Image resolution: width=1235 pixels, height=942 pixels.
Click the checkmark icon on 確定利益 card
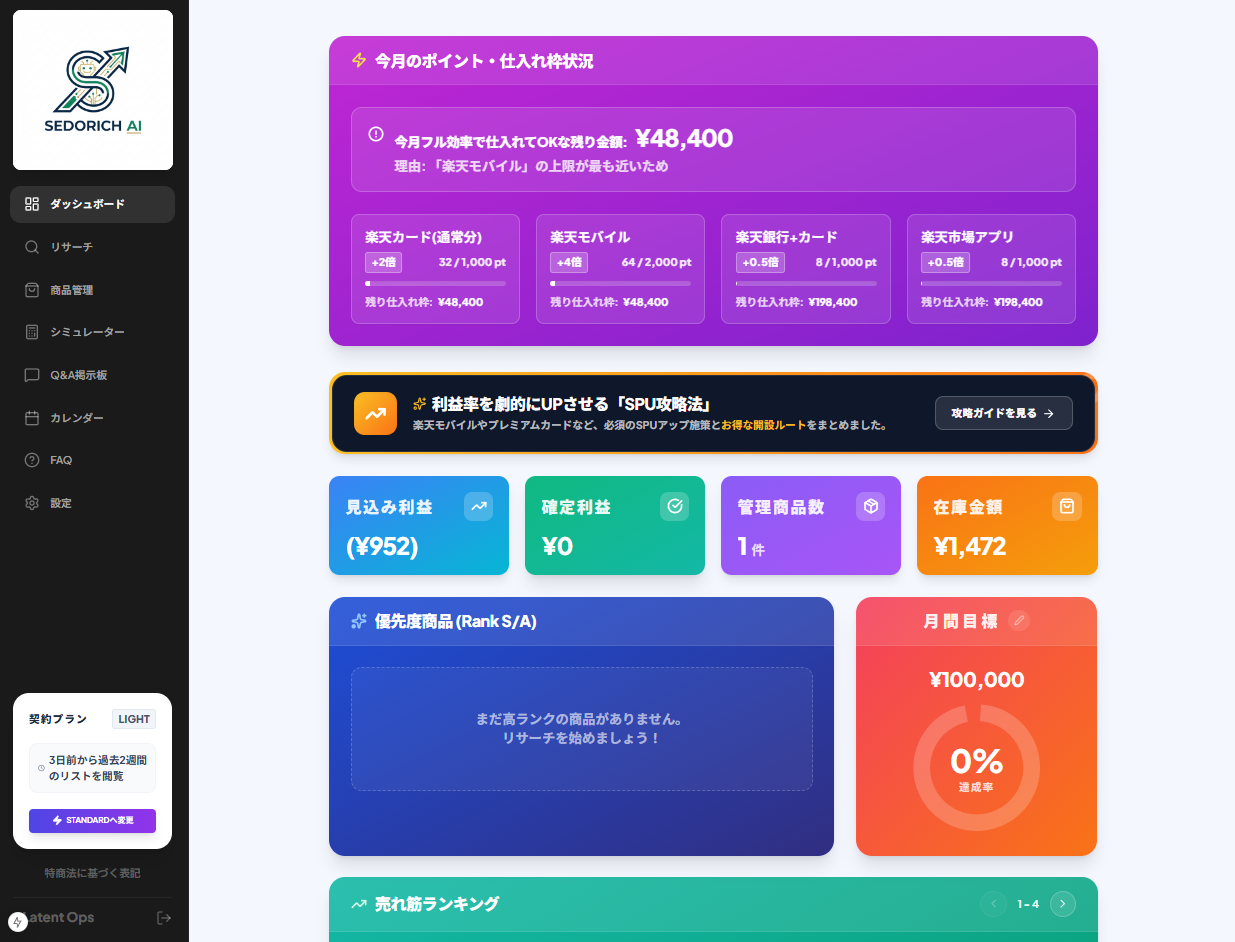[674, 506]
